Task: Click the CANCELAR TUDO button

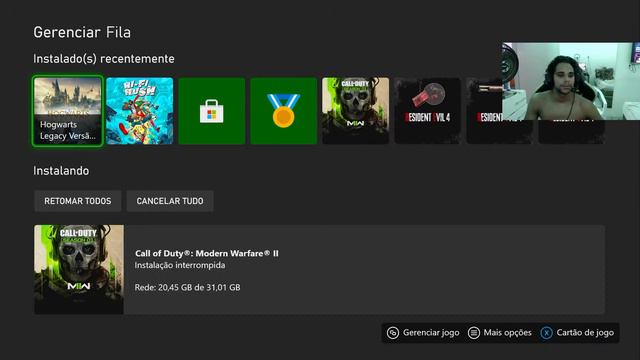Action: pyautogui.click(x=170, y=201)
